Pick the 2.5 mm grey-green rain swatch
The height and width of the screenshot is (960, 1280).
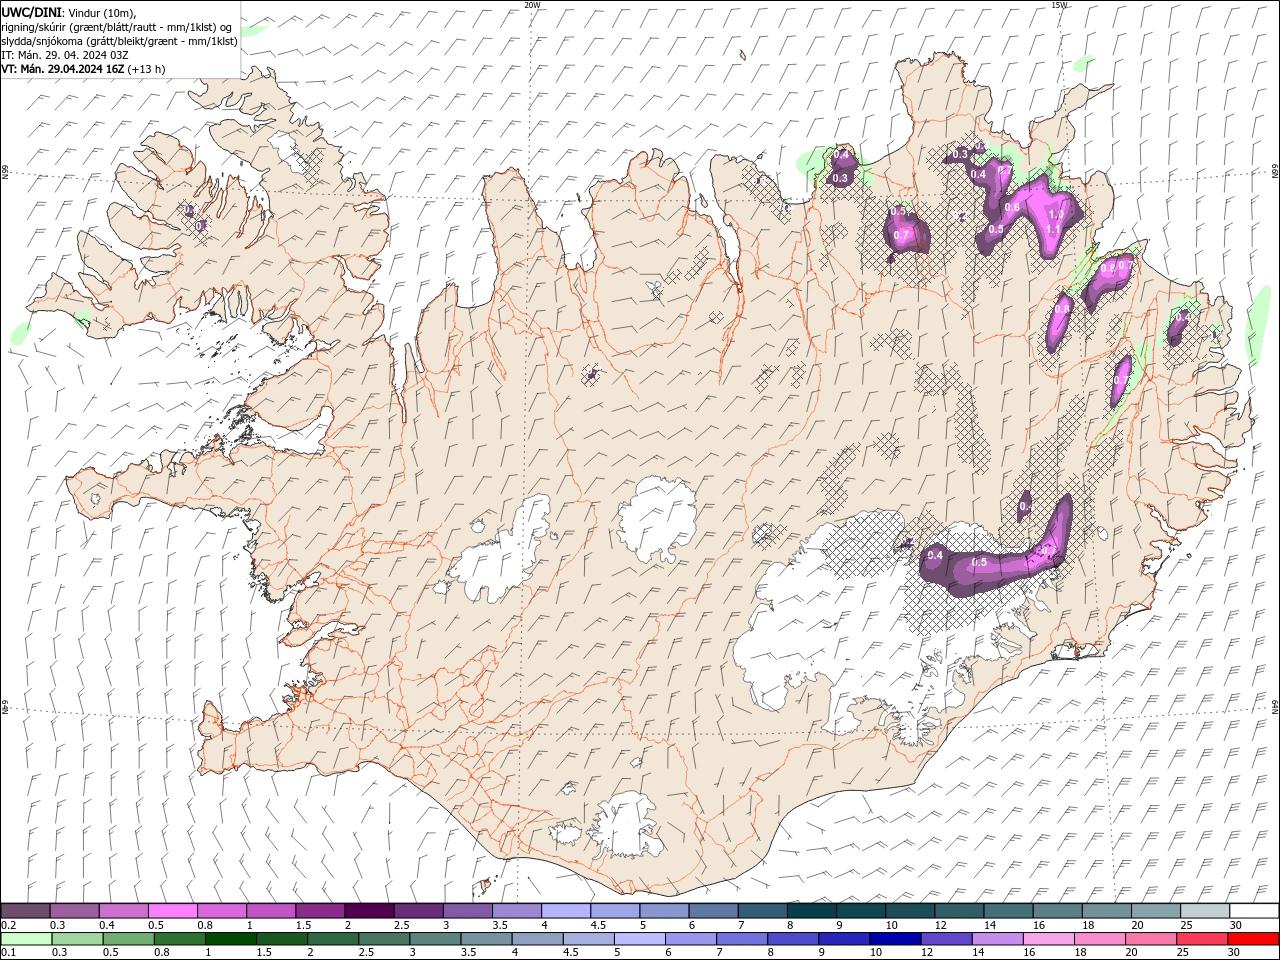click(x=383, y=939)
